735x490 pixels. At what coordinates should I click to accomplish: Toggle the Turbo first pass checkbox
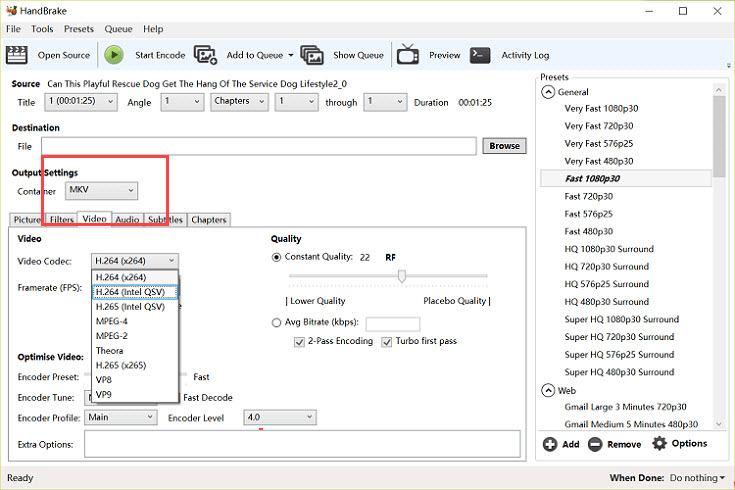pyautogui.click(x=387, y=342)
